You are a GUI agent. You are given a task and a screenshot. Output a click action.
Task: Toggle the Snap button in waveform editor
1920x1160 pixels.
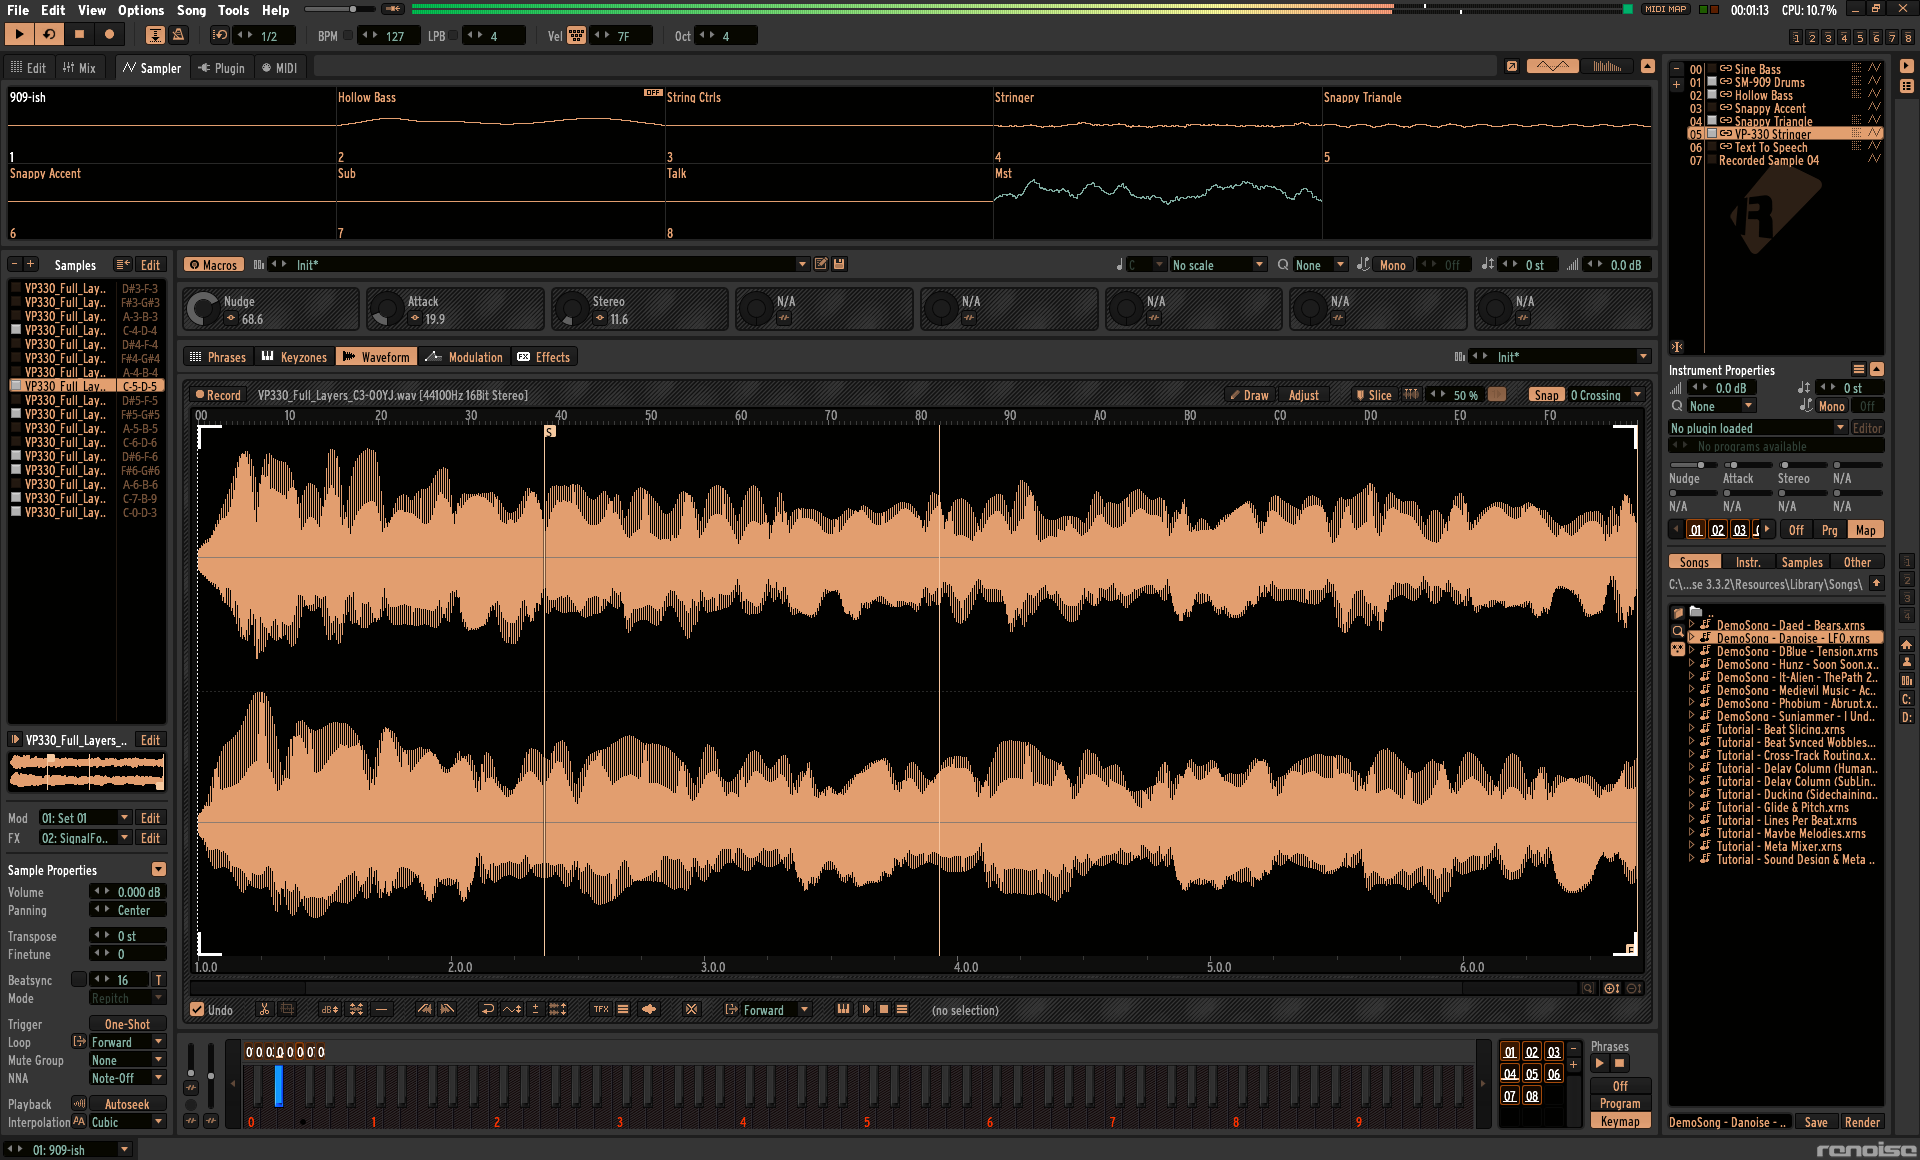coord(1546,395)
